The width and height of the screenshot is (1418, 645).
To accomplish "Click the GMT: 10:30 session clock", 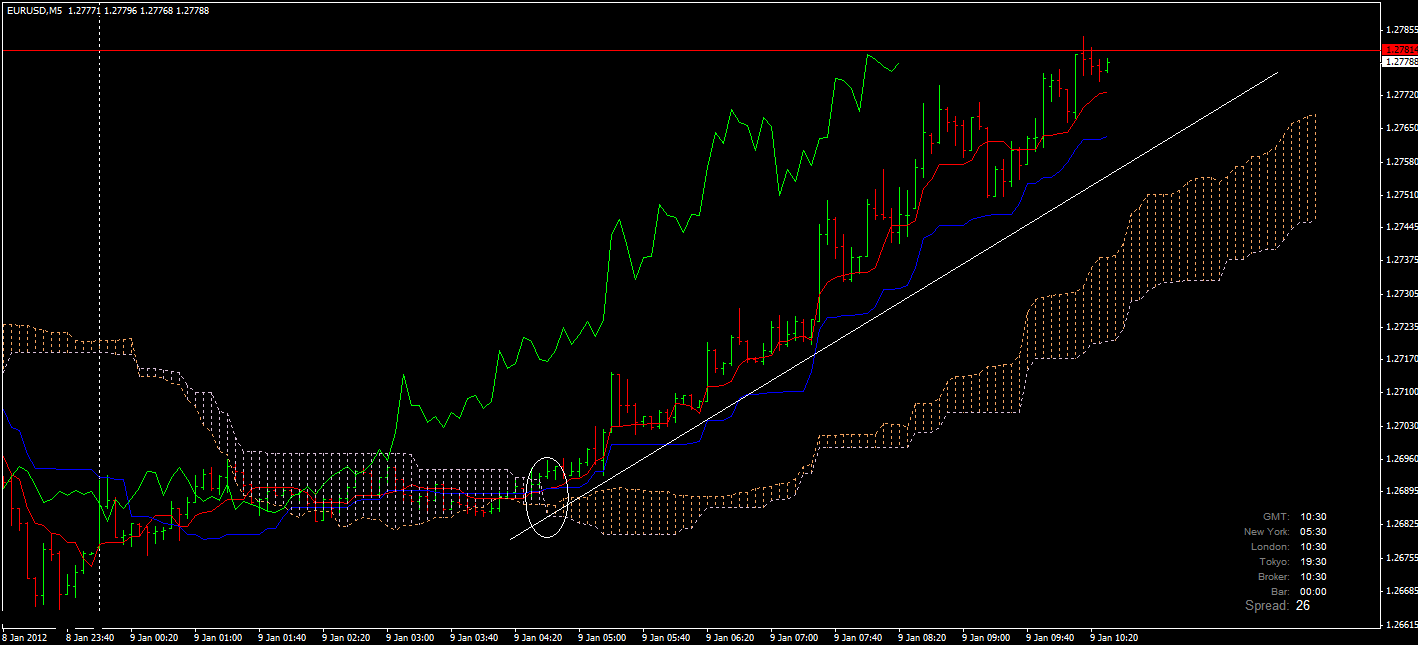I will click(x=1295, y=517).
